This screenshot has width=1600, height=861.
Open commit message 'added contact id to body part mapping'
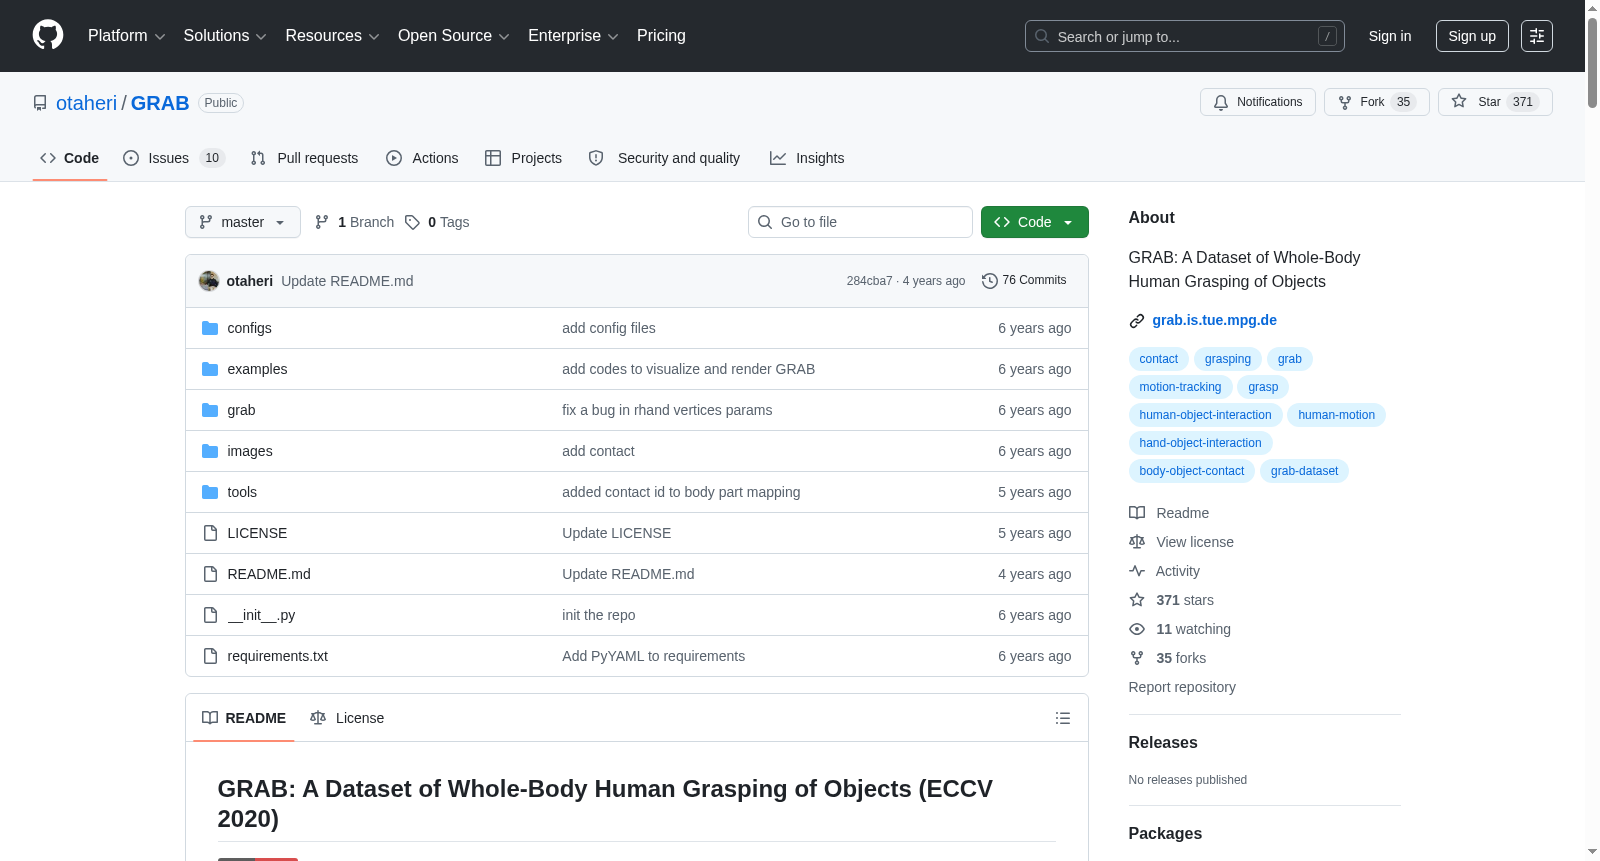[681, 492]
